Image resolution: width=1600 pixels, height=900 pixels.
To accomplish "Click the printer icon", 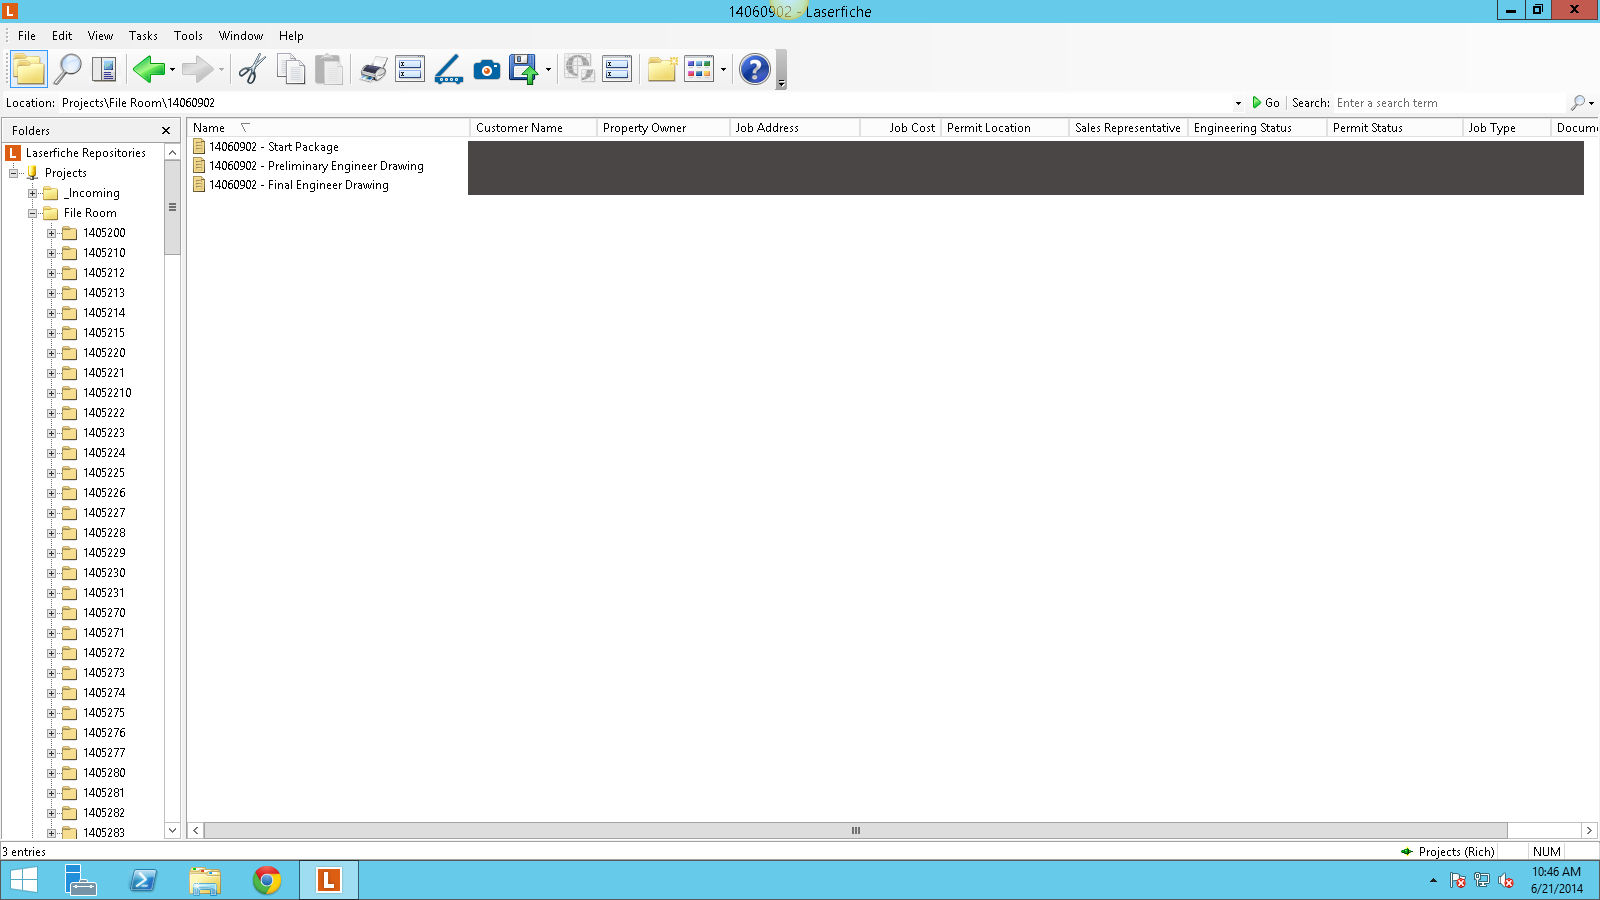I will [373, 70].
